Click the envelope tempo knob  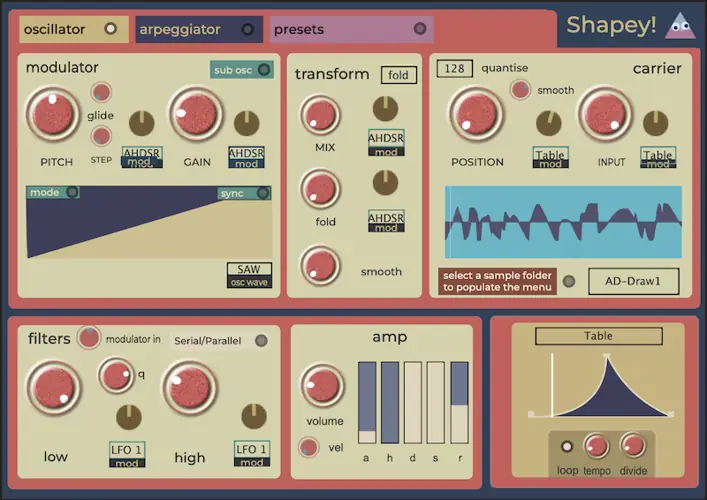tap(596, 446)
